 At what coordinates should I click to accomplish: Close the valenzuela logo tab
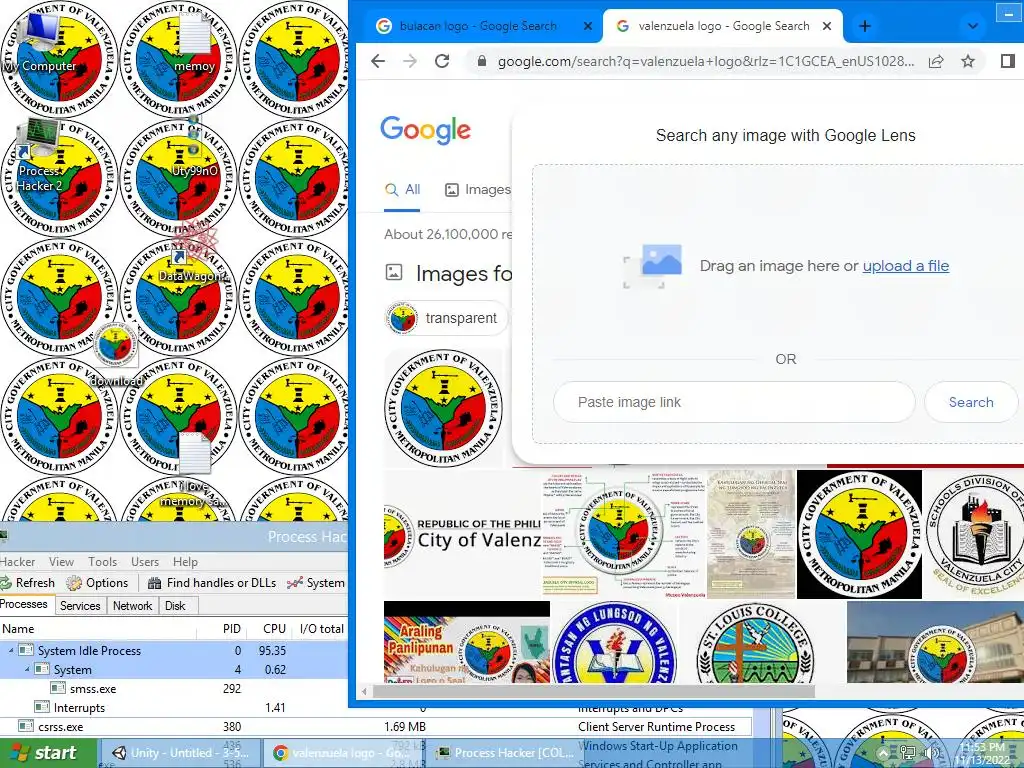[x=827, y=26]
